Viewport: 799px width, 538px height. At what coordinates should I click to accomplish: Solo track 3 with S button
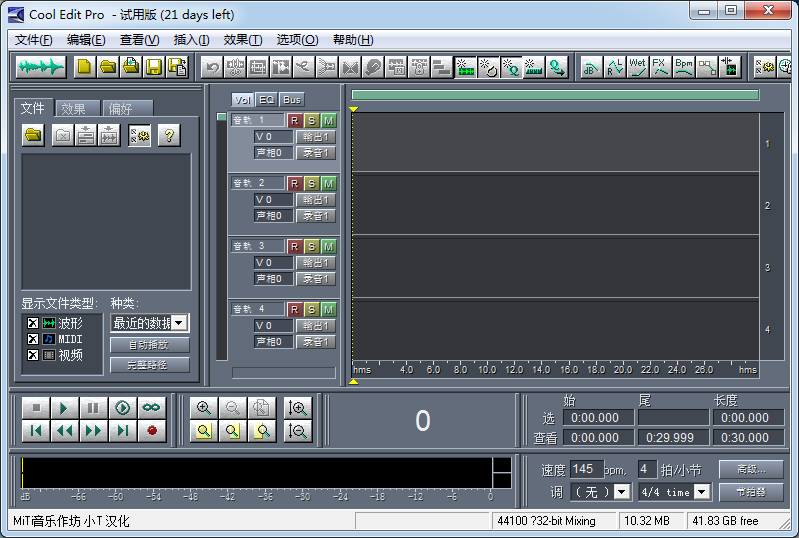pos(311,247)
